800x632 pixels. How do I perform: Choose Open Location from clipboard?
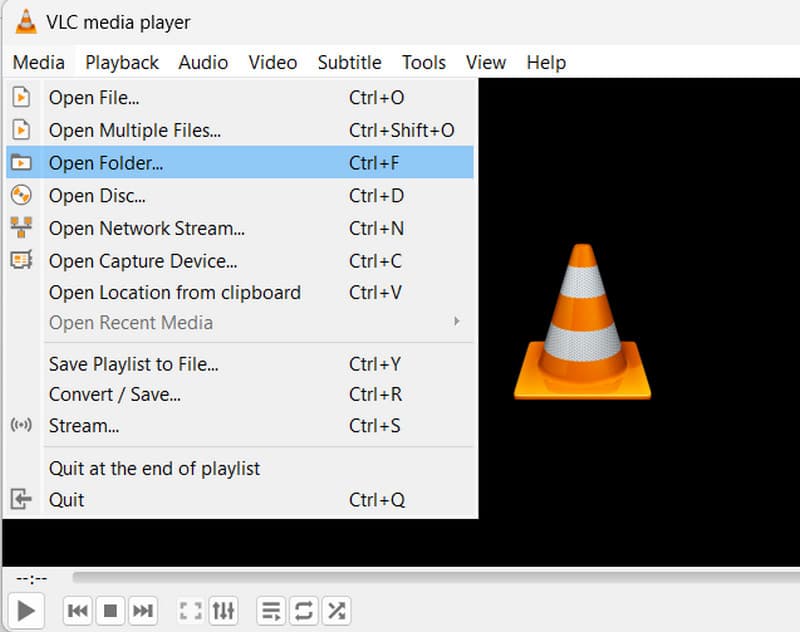pos(240,292)
